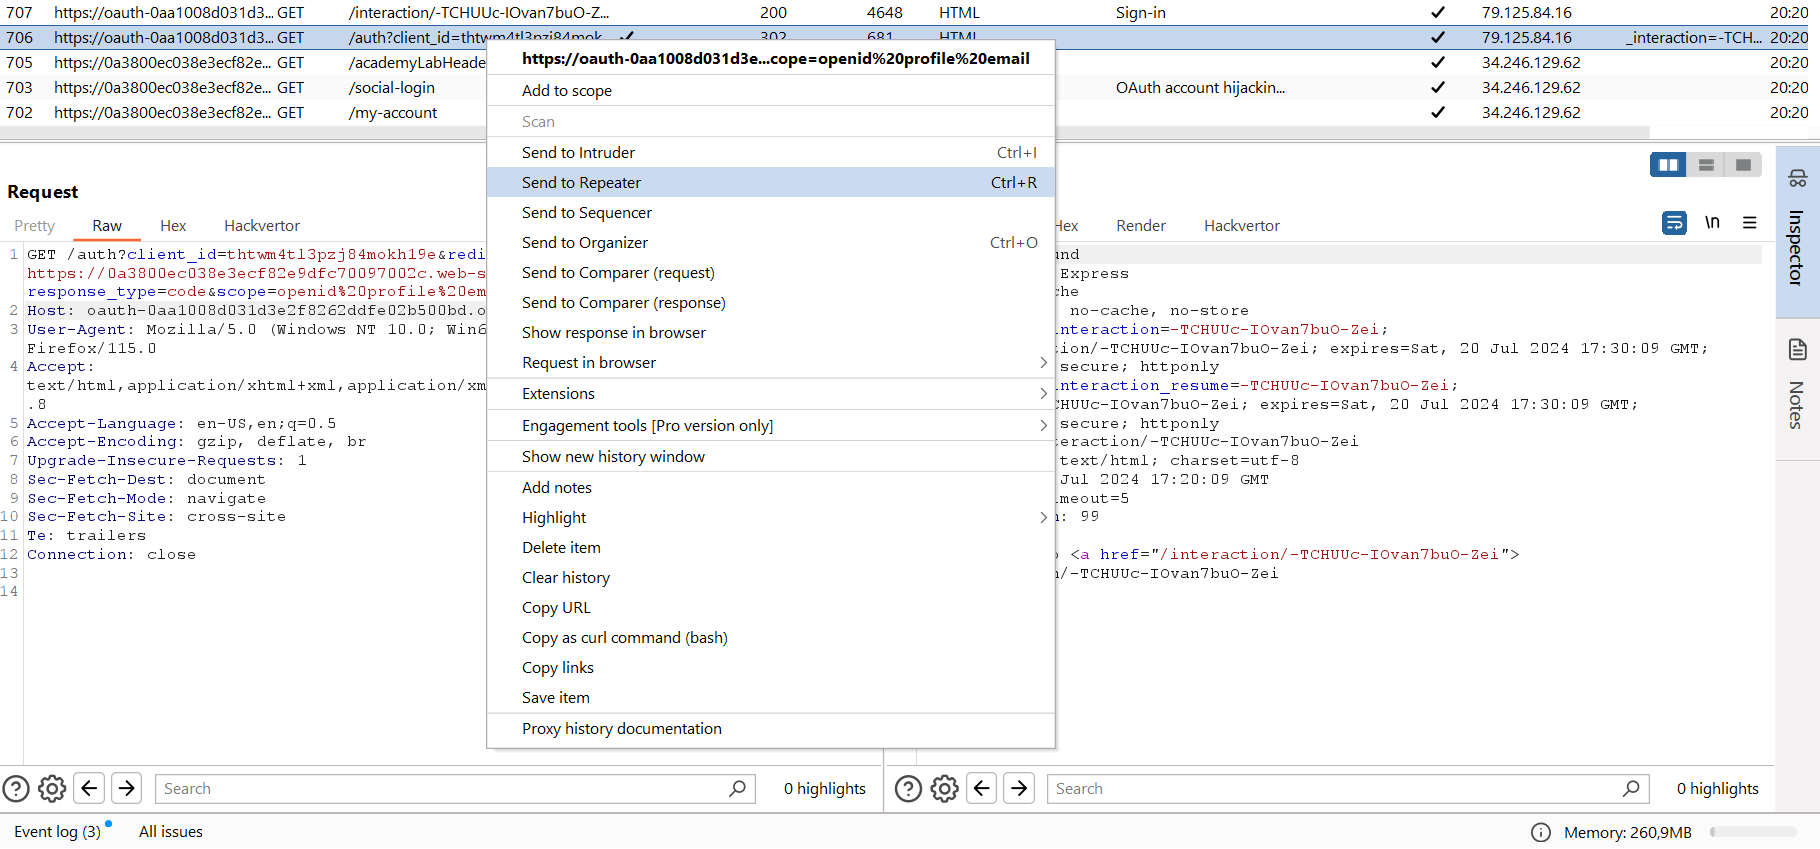Select vertical split layout view icon
Viewport: 1820px width, 849px height.
tap(1706, 165)
